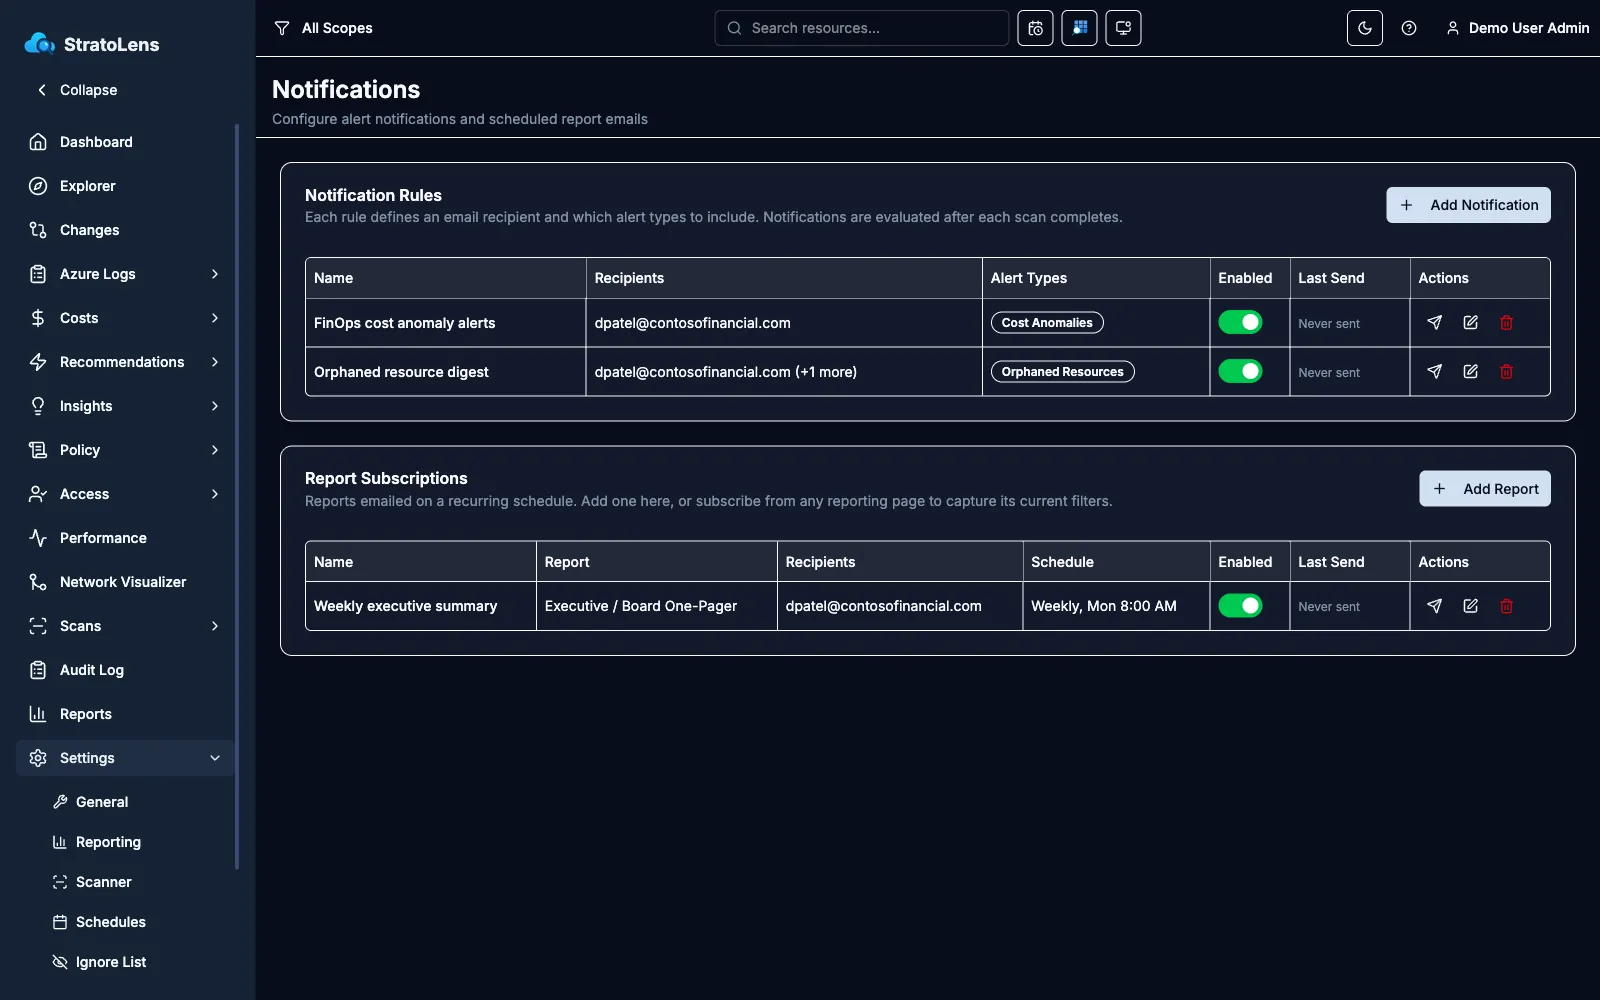Delete the Weekly executive summary subscription
The image size is (1600, 1000).
[1506, 605]
